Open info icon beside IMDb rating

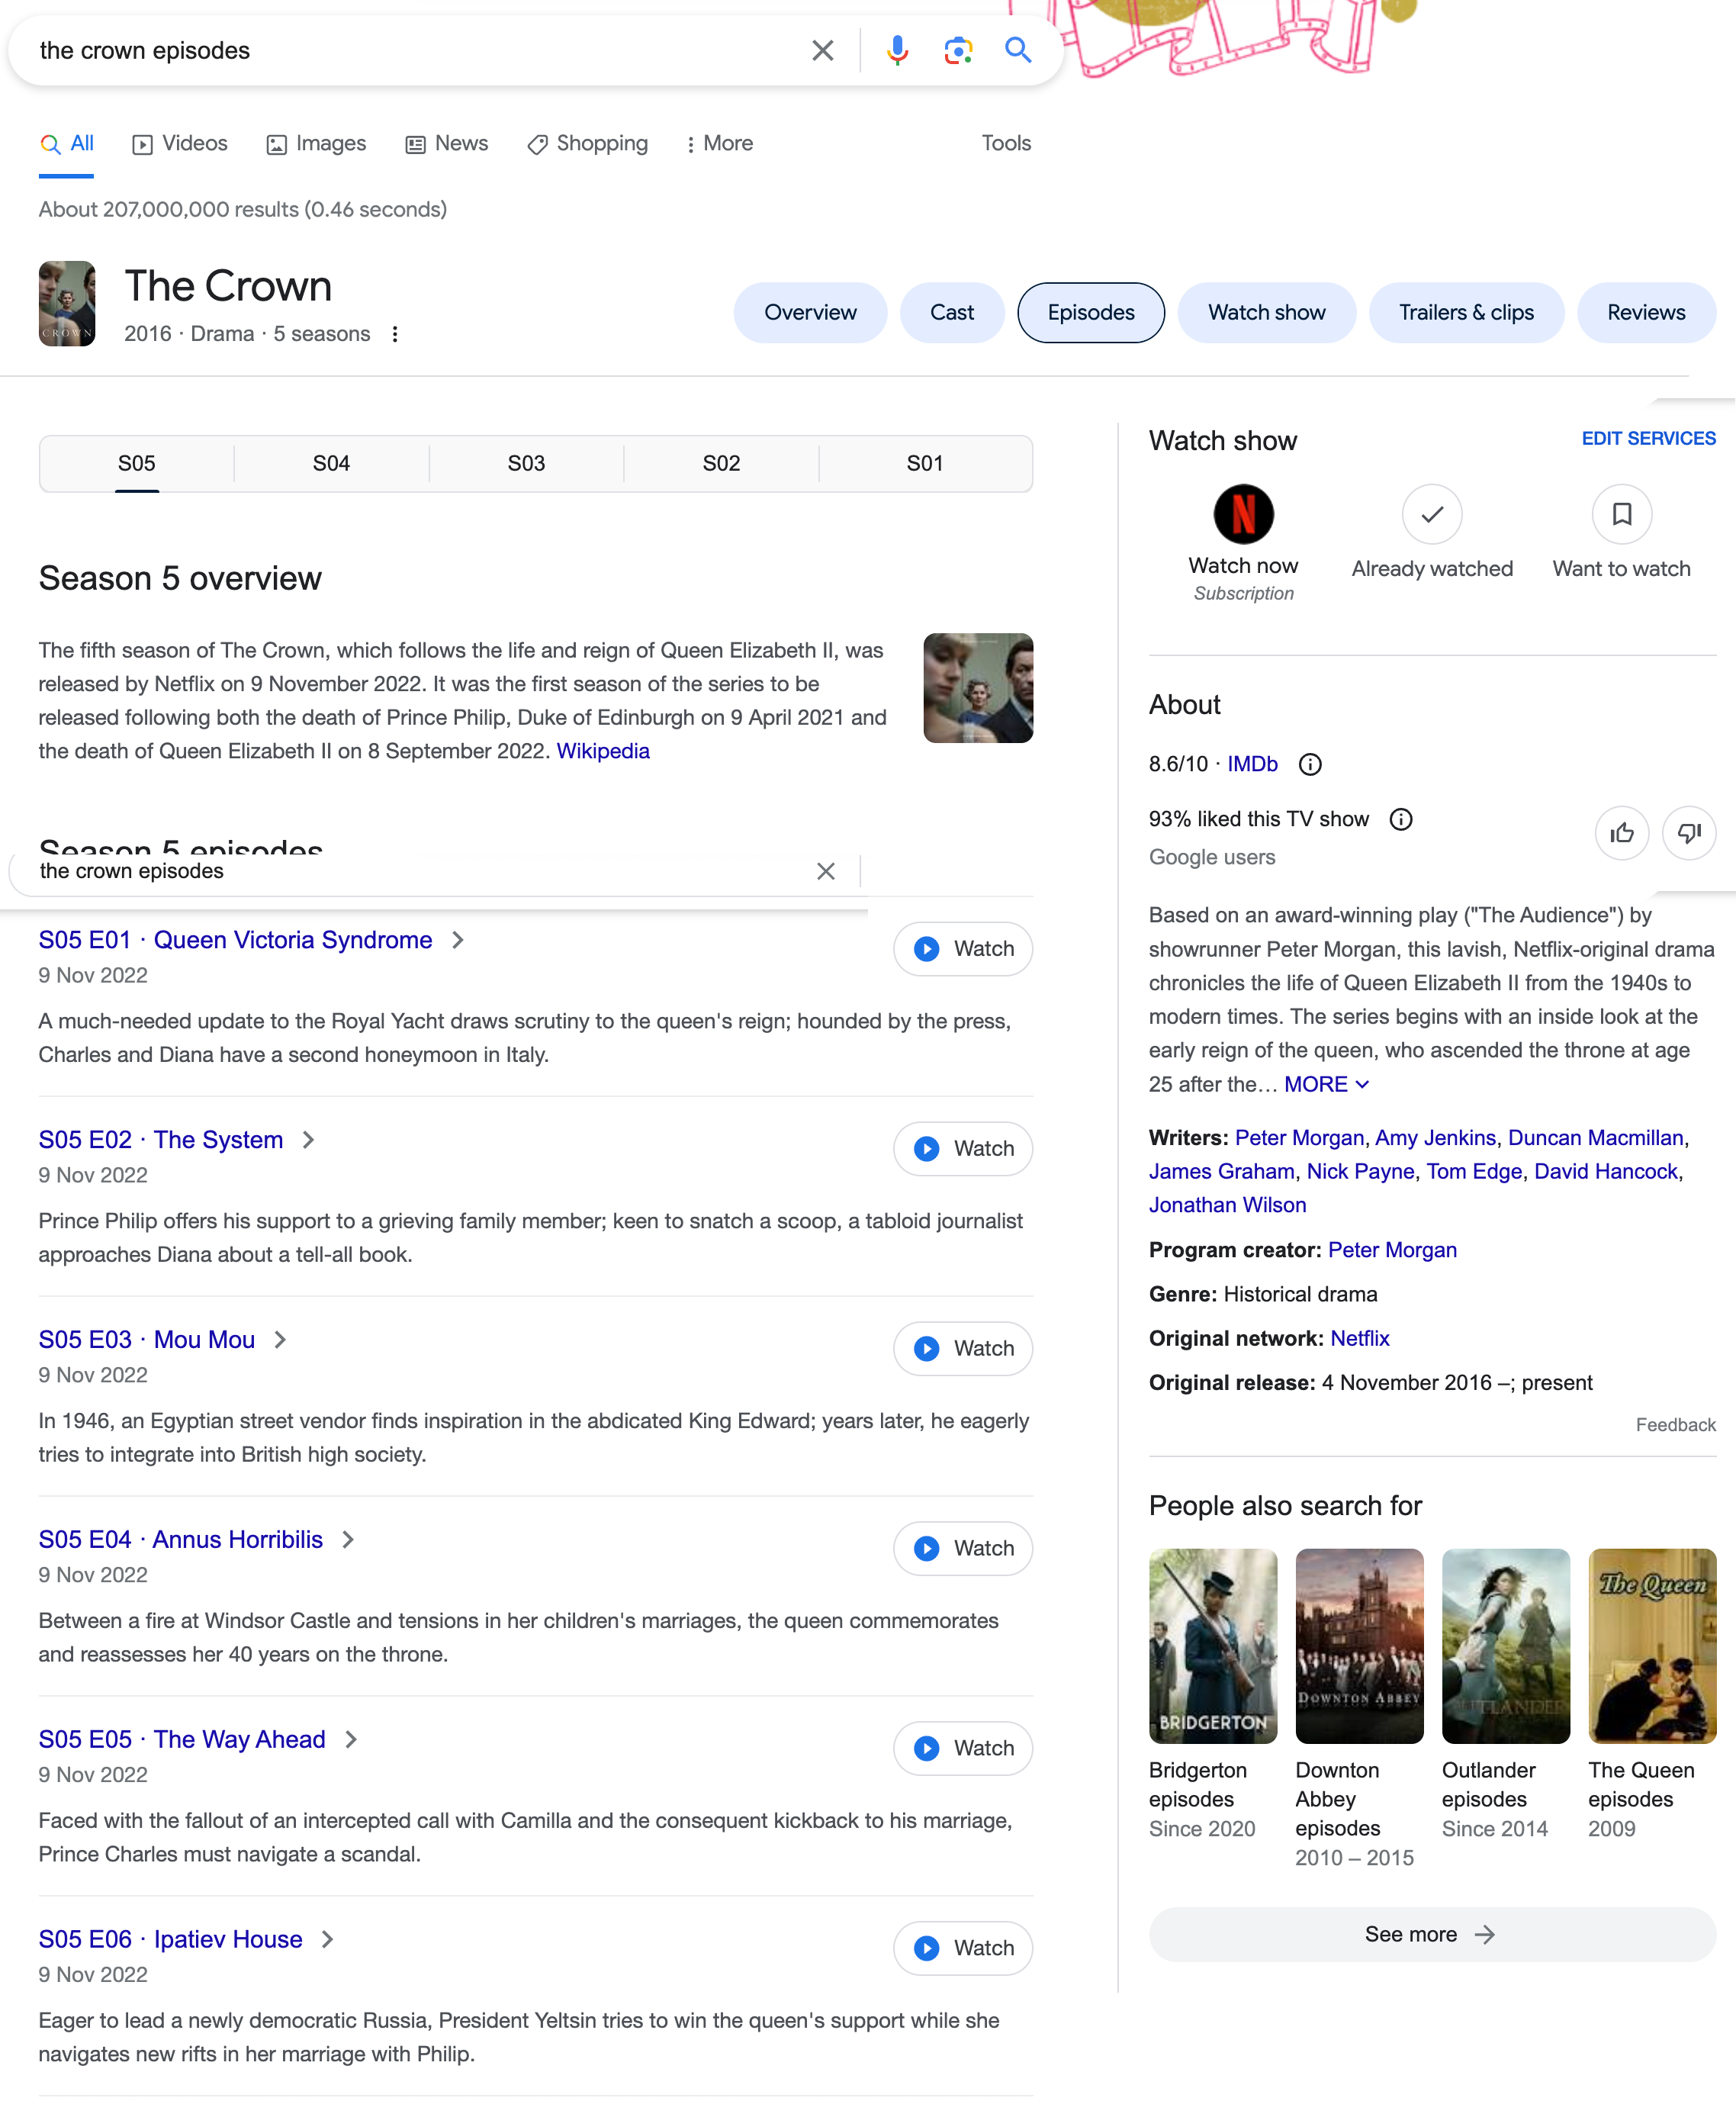[1309, 764]
